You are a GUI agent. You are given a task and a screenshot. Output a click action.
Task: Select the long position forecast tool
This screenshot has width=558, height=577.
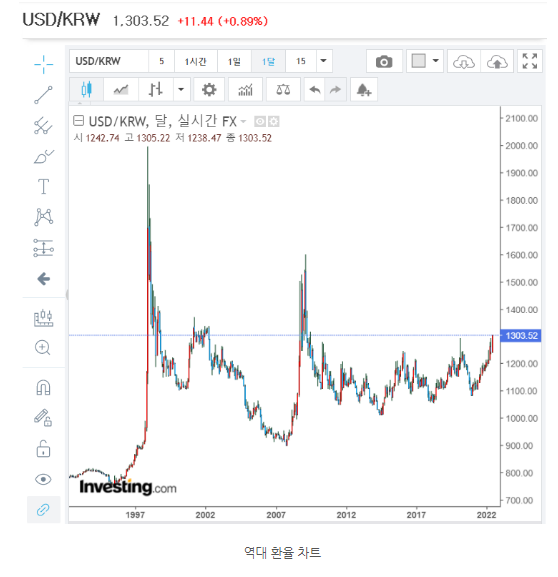[43, 248]
